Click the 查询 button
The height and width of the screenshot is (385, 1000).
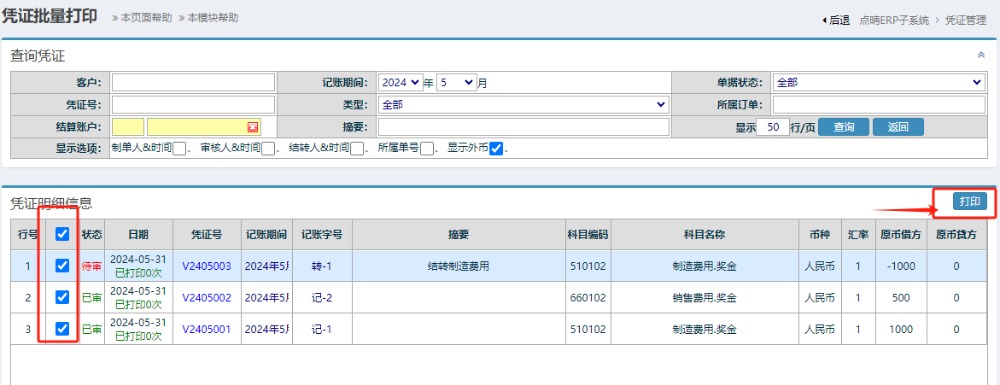[x=843, y=127]
